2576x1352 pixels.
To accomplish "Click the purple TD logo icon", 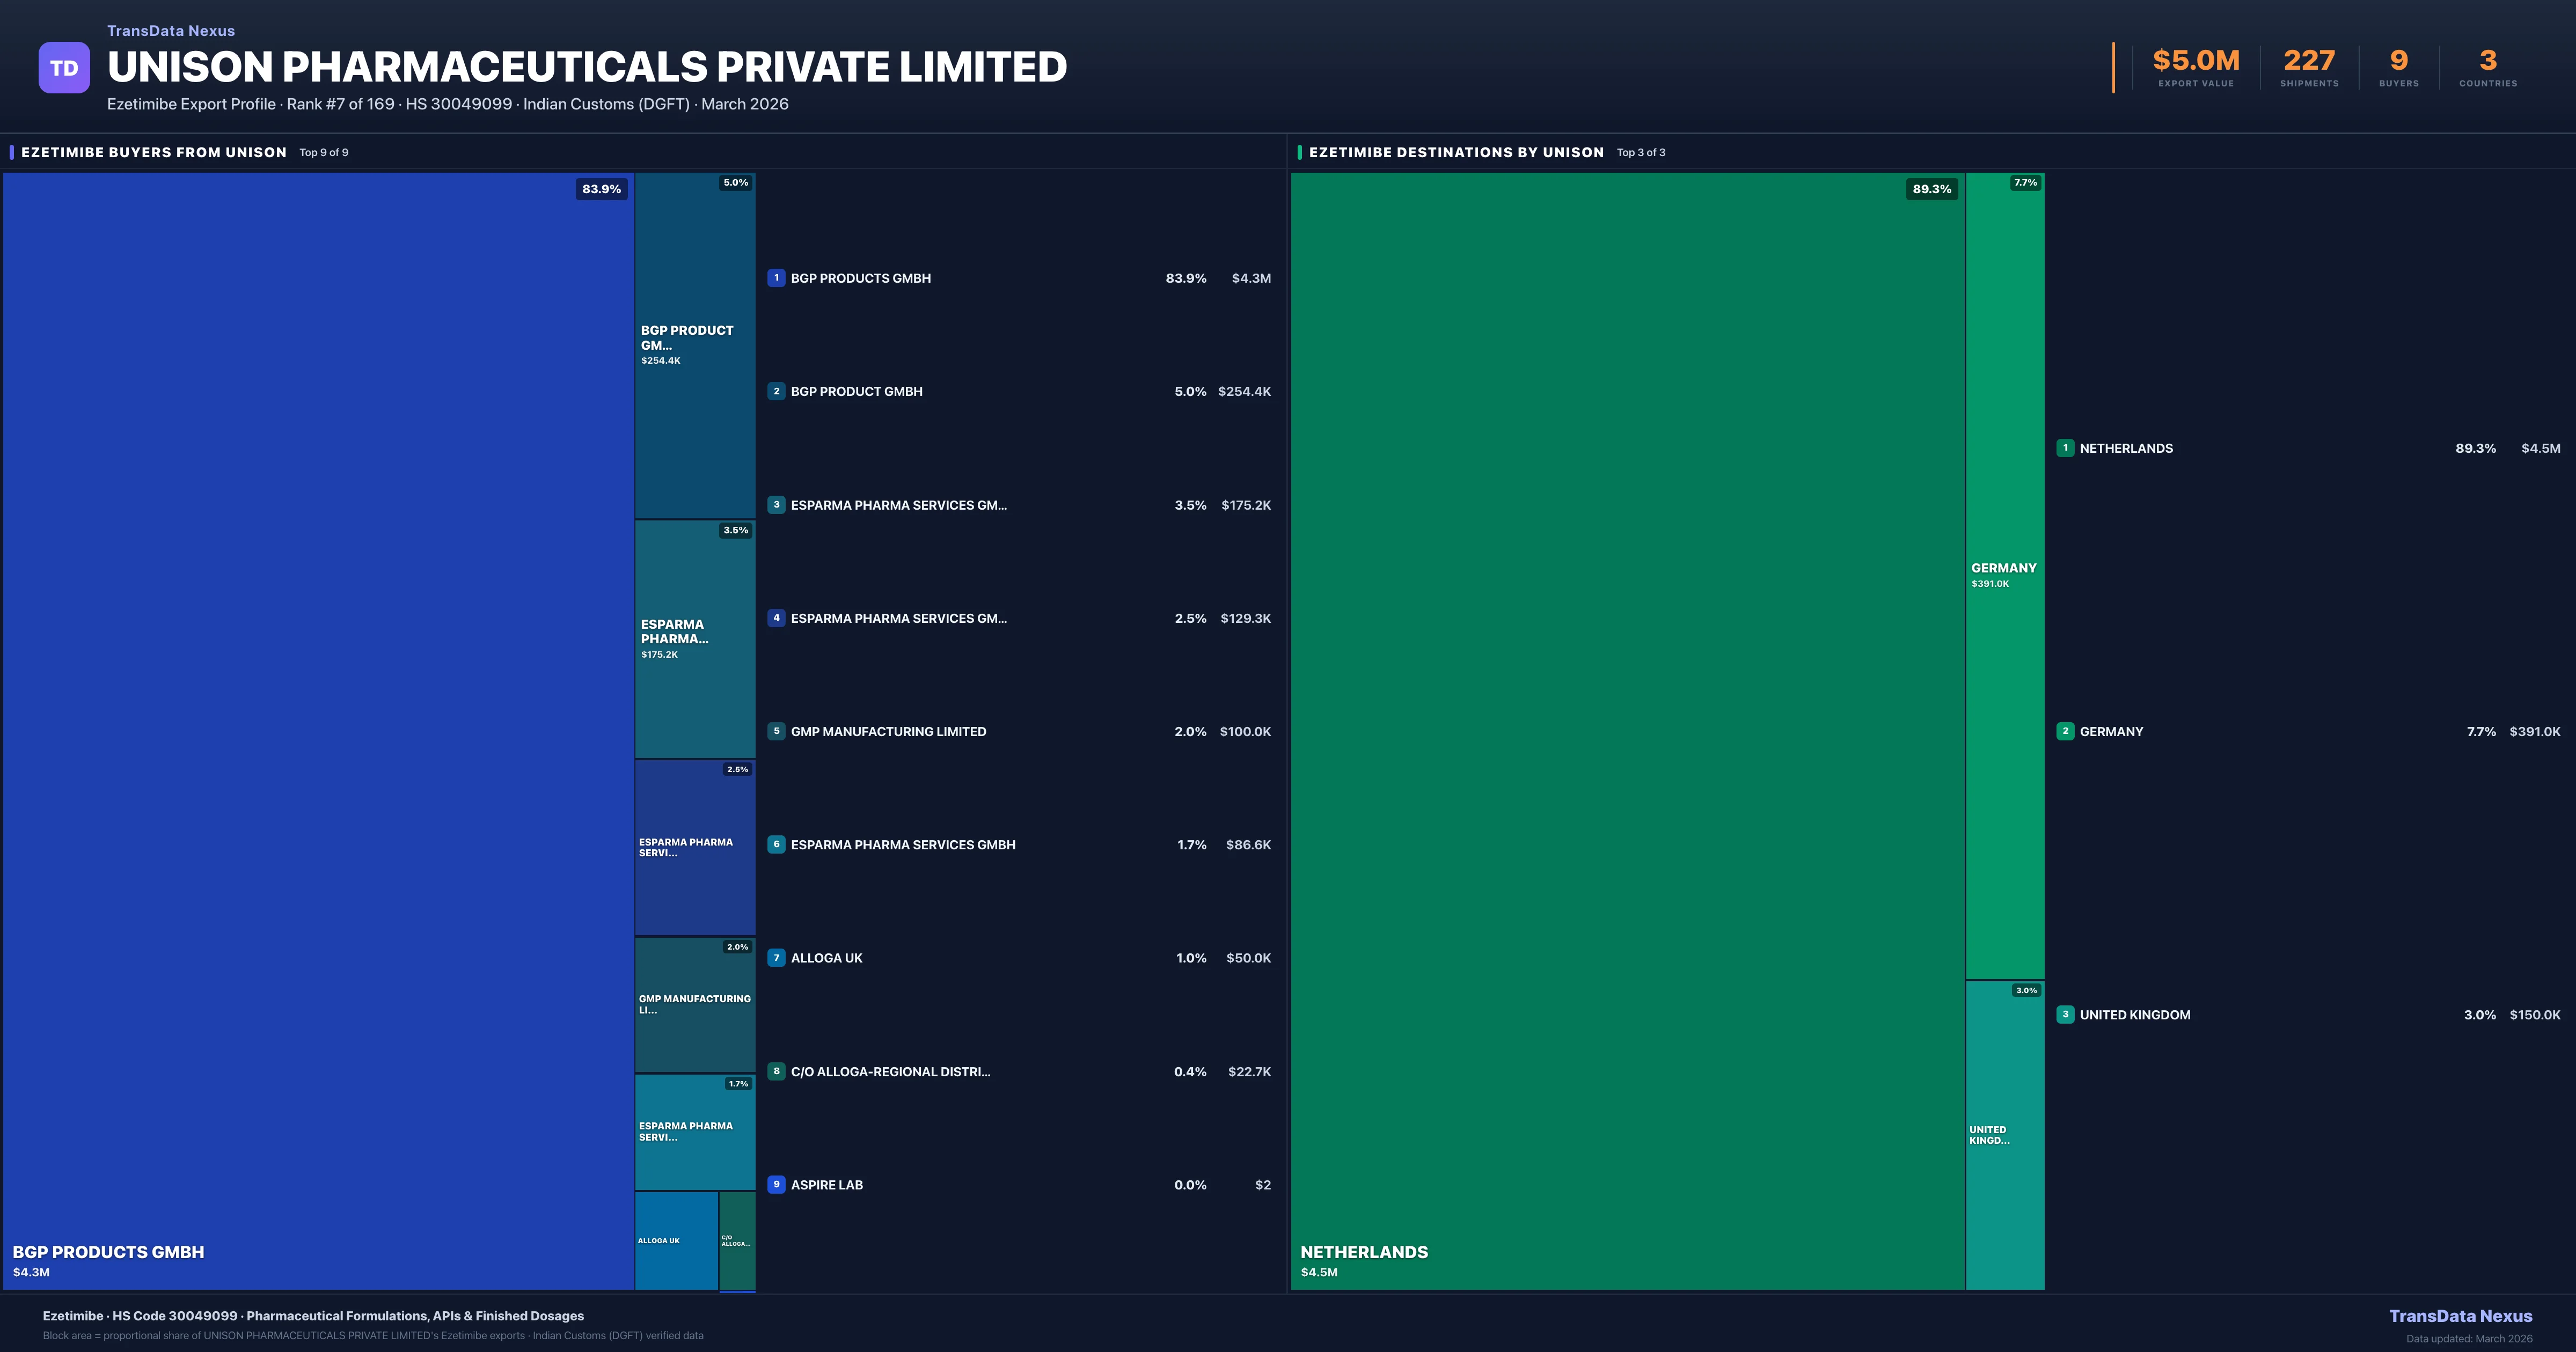I will point(64,68).
